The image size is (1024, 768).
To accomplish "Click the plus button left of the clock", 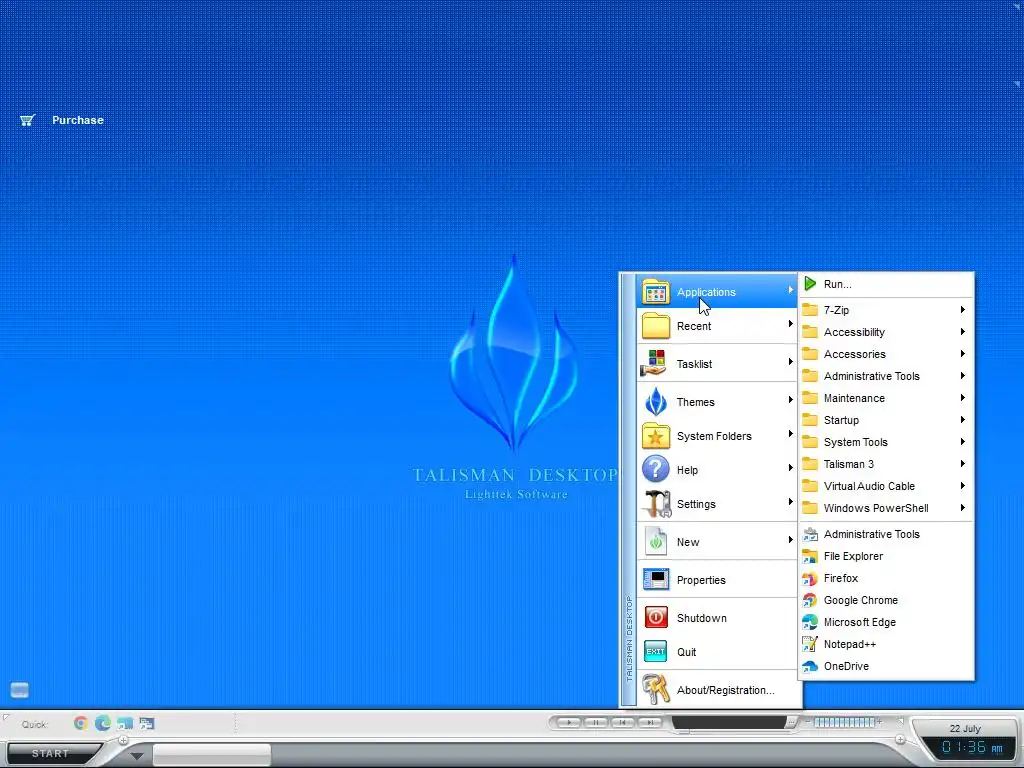I will (x=900, y=739).
